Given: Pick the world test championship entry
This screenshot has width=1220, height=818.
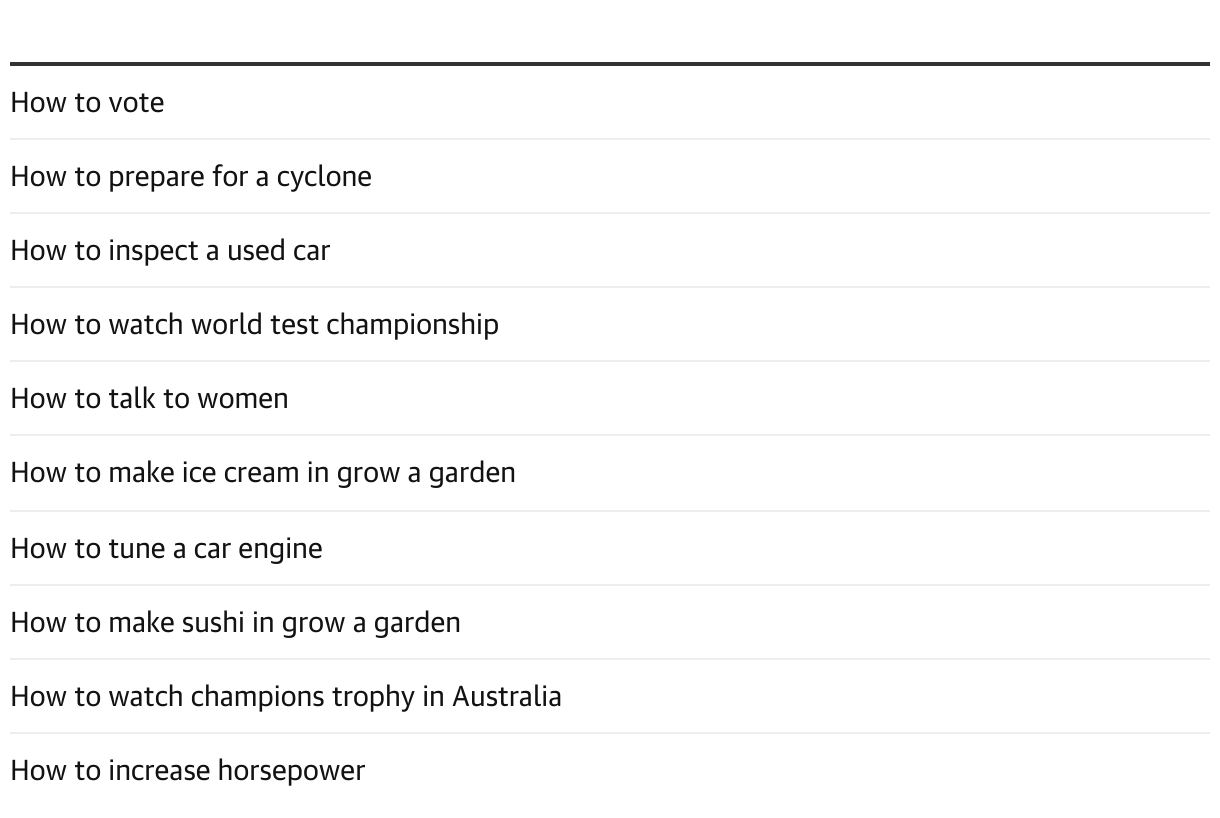Looking at the screenshot, I should click(x=254, y=325).
